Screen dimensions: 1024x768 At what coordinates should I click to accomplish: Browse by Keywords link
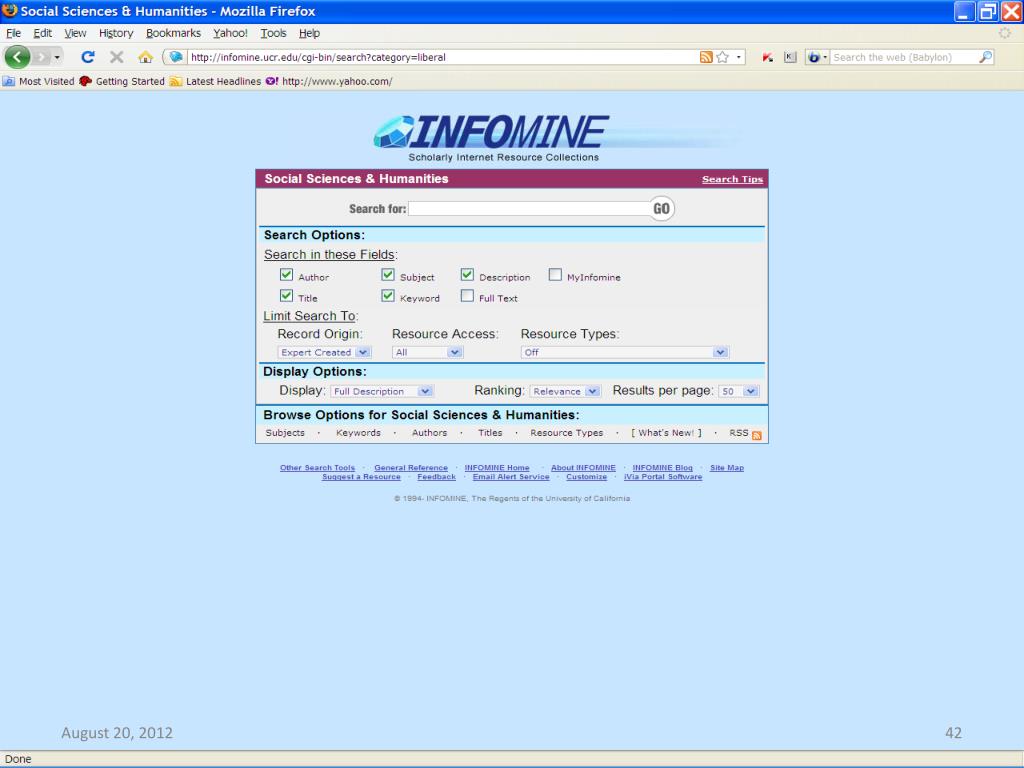(358, 433)
